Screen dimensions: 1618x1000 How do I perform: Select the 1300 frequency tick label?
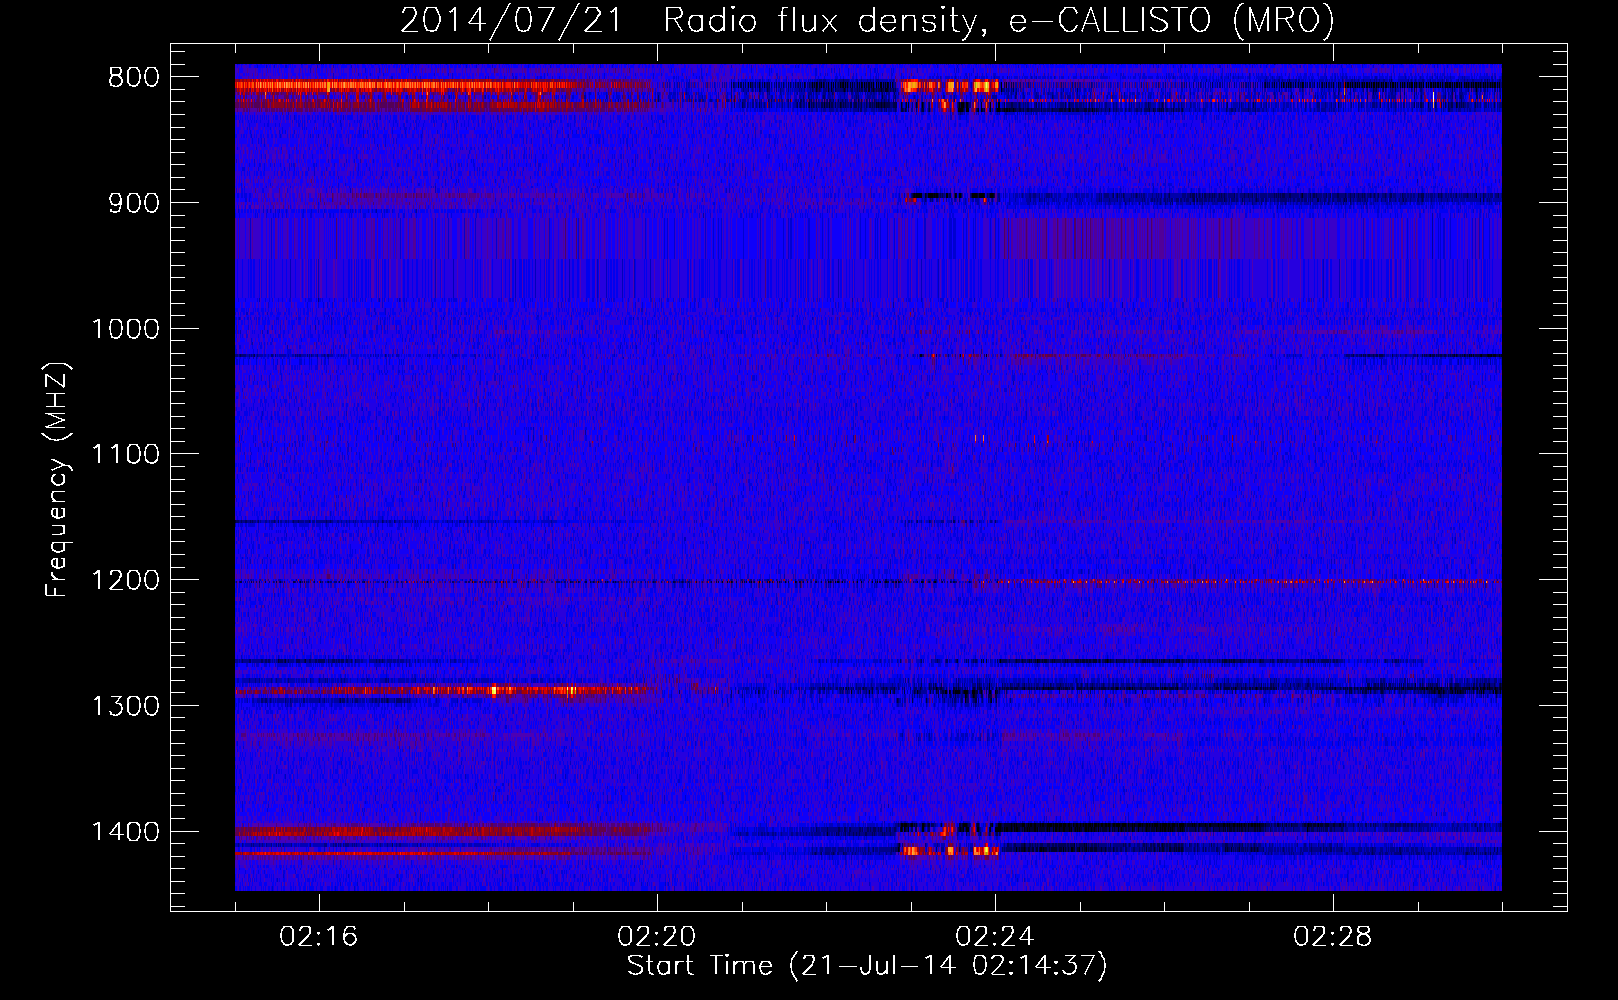click(126, 706)
